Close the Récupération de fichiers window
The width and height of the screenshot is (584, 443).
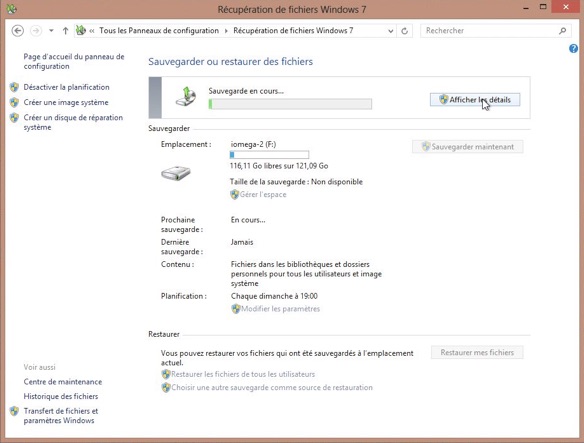pyautogui.click(x=566, y=7)
